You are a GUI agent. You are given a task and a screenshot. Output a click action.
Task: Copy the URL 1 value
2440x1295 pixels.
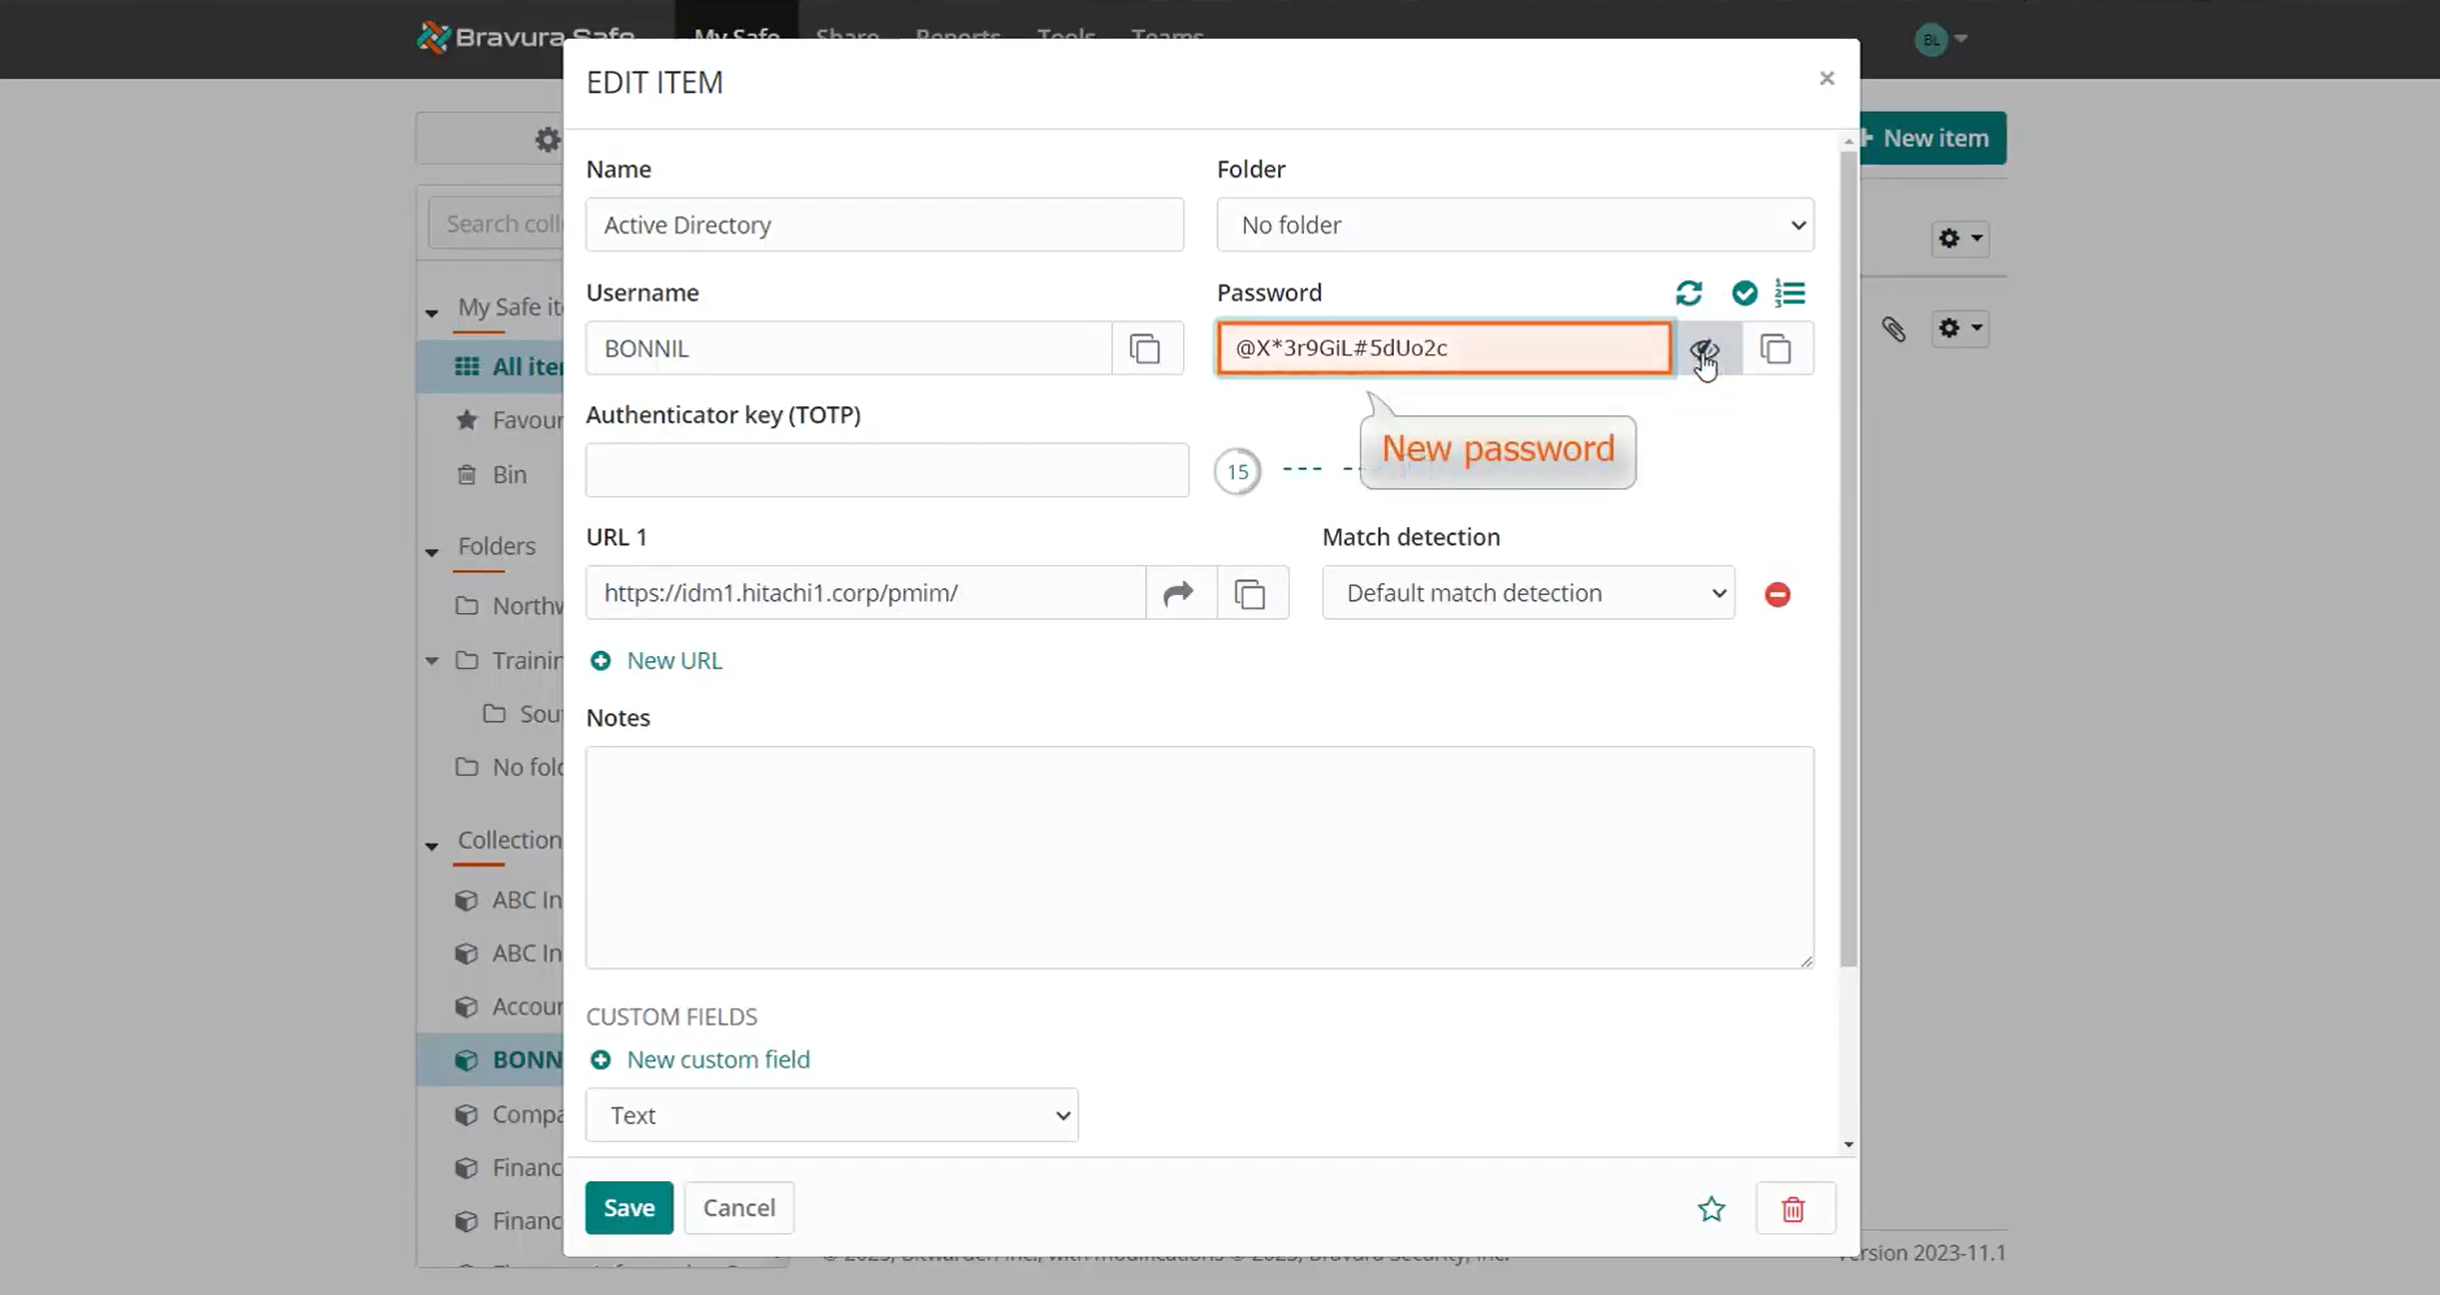[x=1250, y=593]
